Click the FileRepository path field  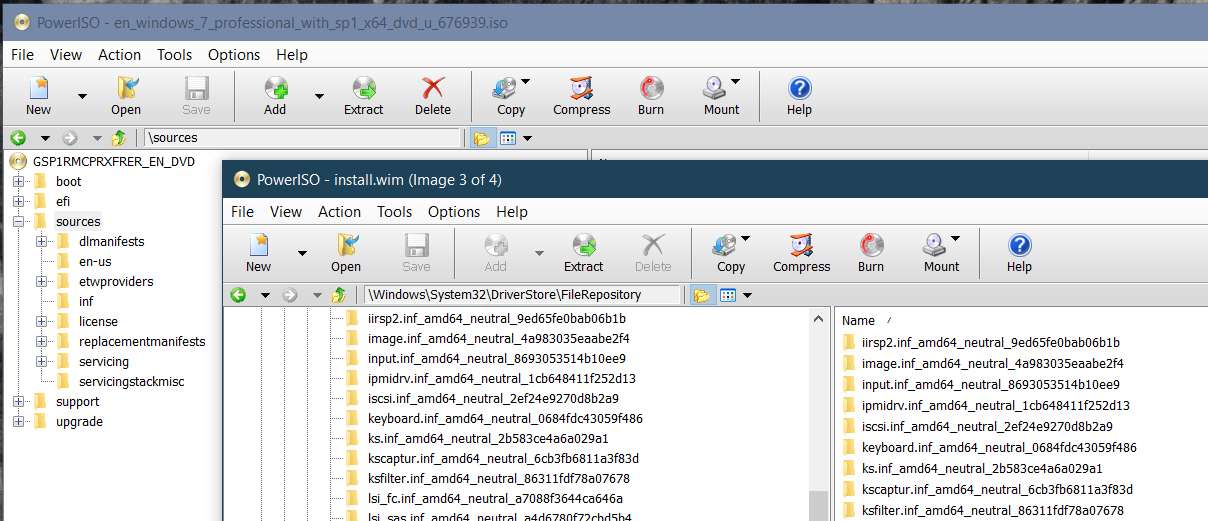(x=523, y=295)
